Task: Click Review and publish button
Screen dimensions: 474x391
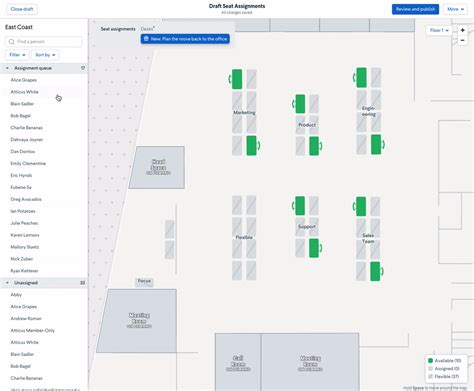Action: coord(415,9)
